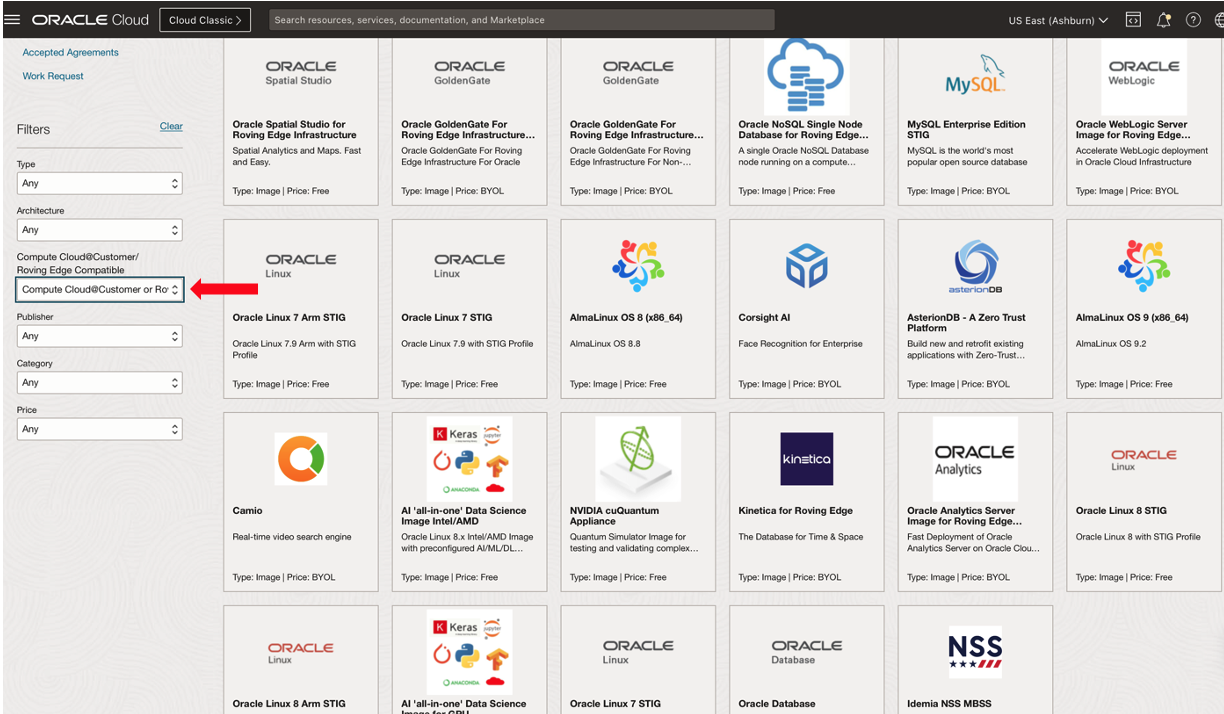Click the AsterionDB spiral logo
Screen dimensions: 1224x714
pos(975,265)
